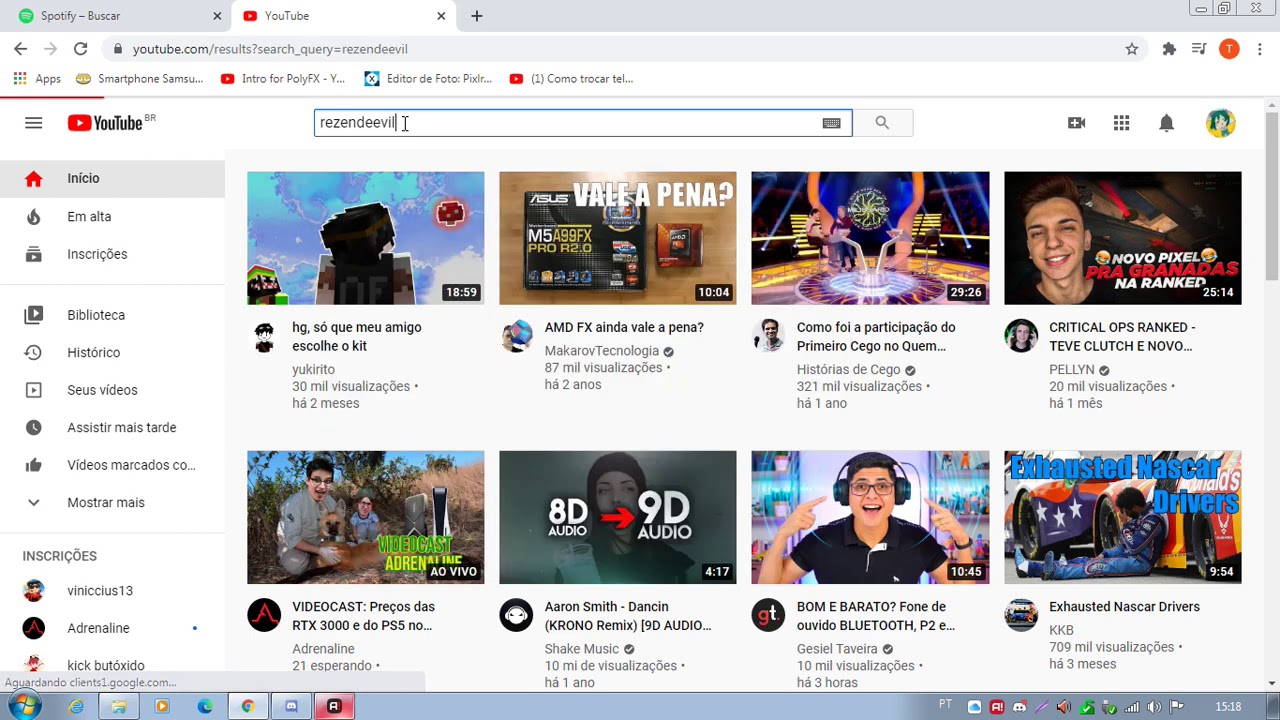1280x720 pixels.
Task: Click title 'hg, só que meu amigo escolhe o kit'
Action: [x=357, y=337]
